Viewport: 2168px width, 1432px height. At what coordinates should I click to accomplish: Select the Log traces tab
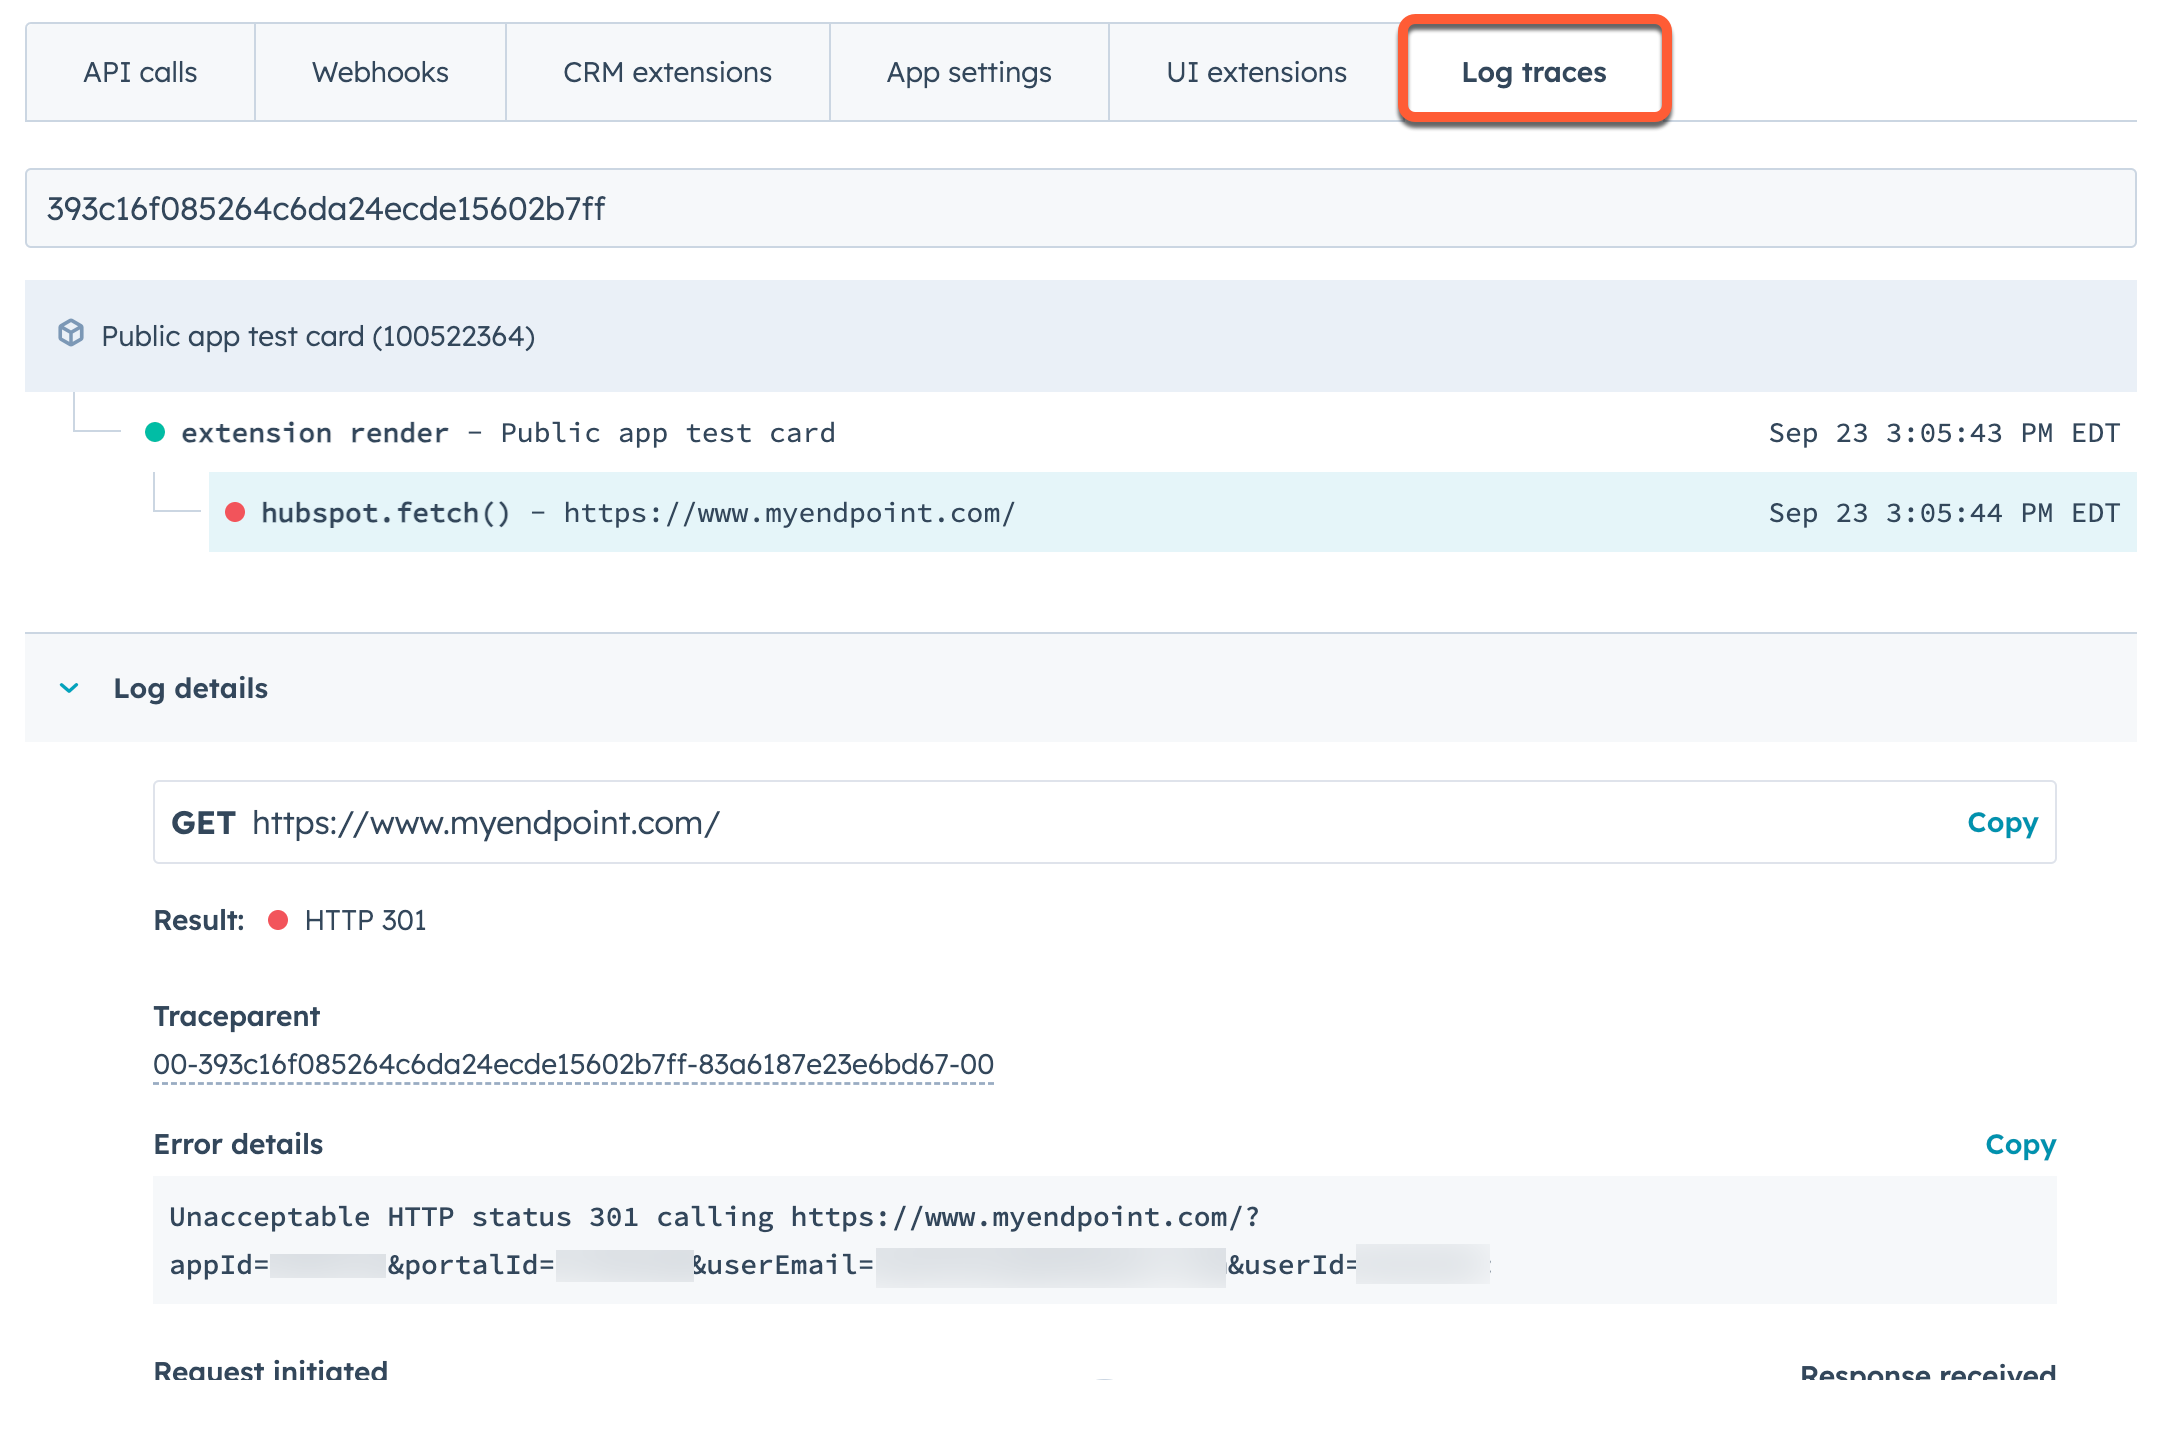point(1533,72)
